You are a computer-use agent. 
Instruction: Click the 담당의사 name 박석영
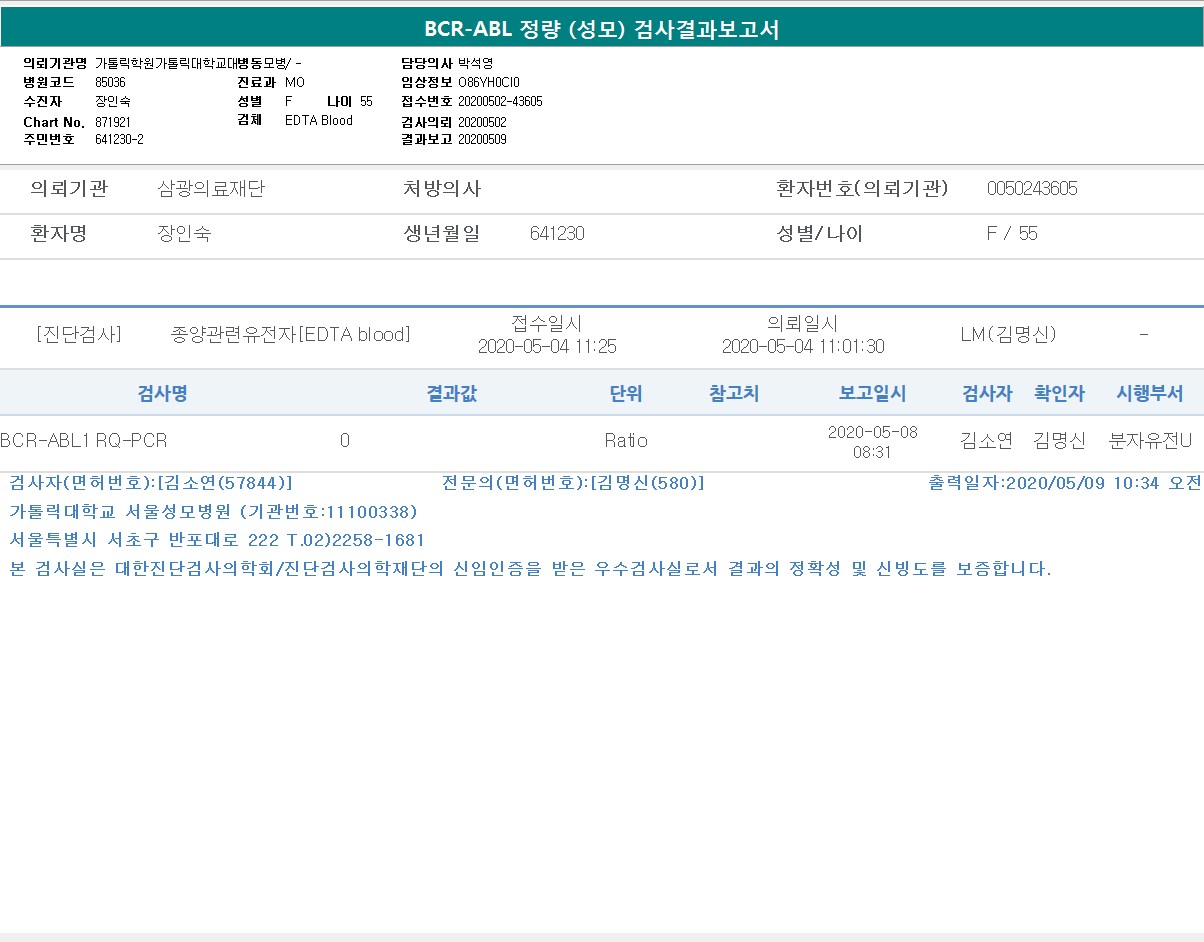(x=475, y=63)
